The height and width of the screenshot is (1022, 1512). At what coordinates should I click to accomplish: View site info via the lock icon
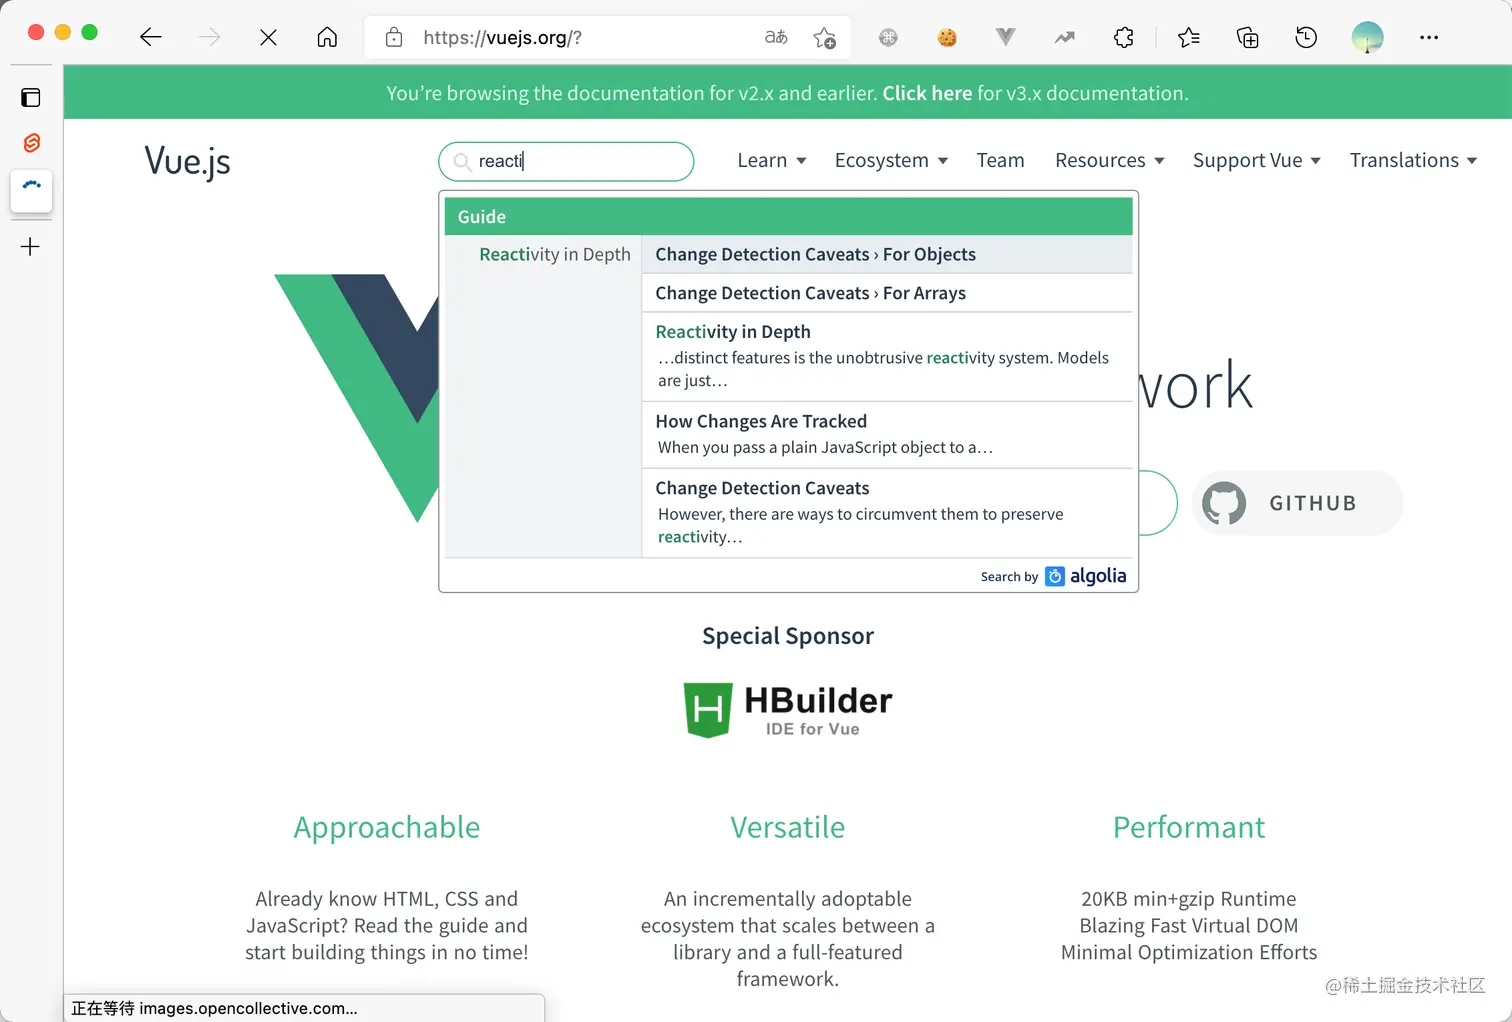pyautogui.click(x=394, y=38)
